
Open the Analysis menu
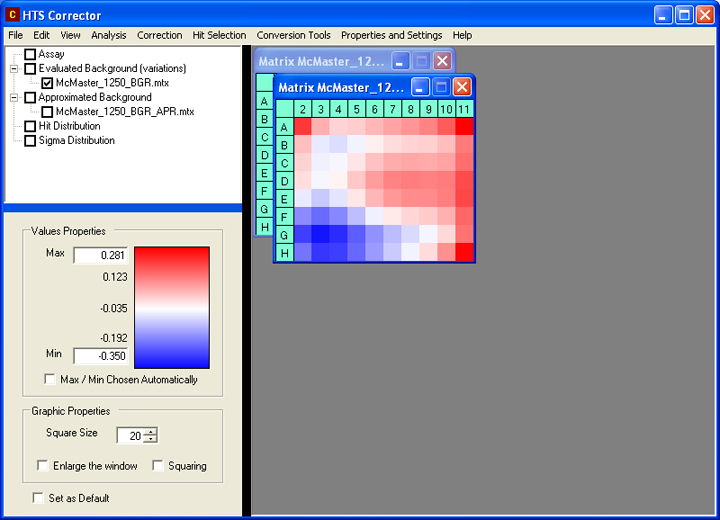coord(108,35)
